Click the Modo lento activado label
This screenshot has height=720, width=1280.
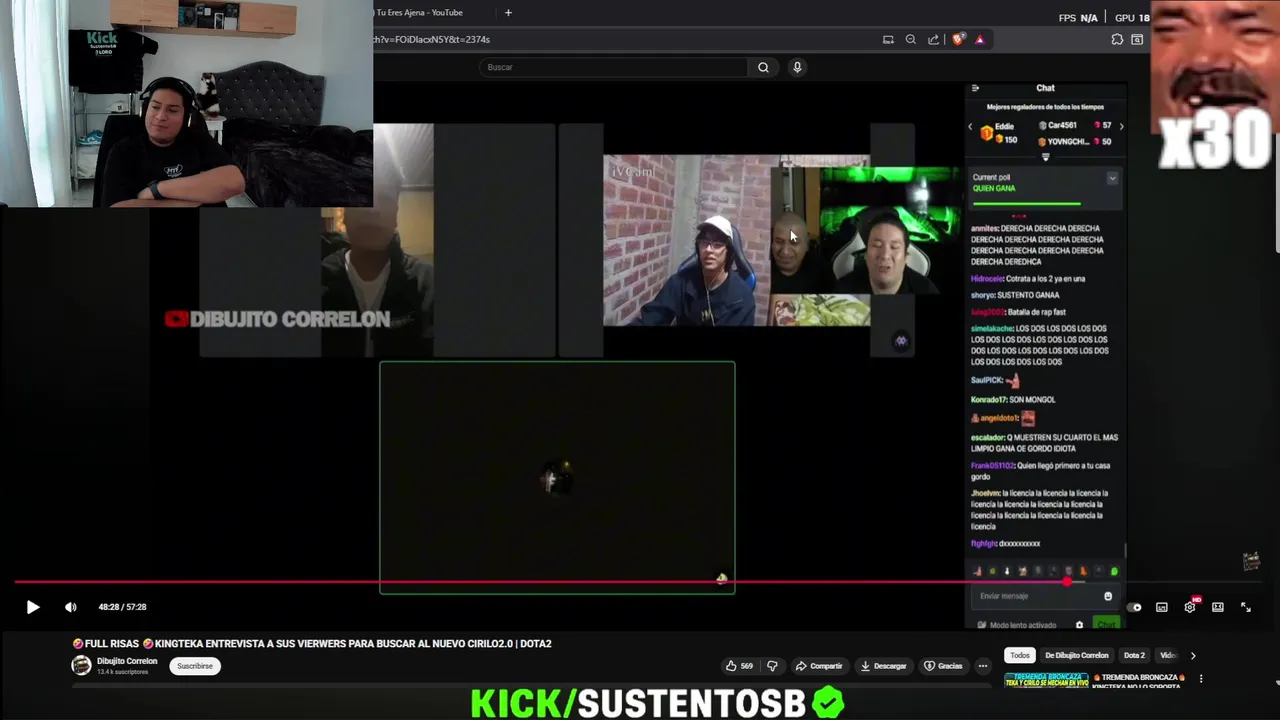(x=1023, y=625)
